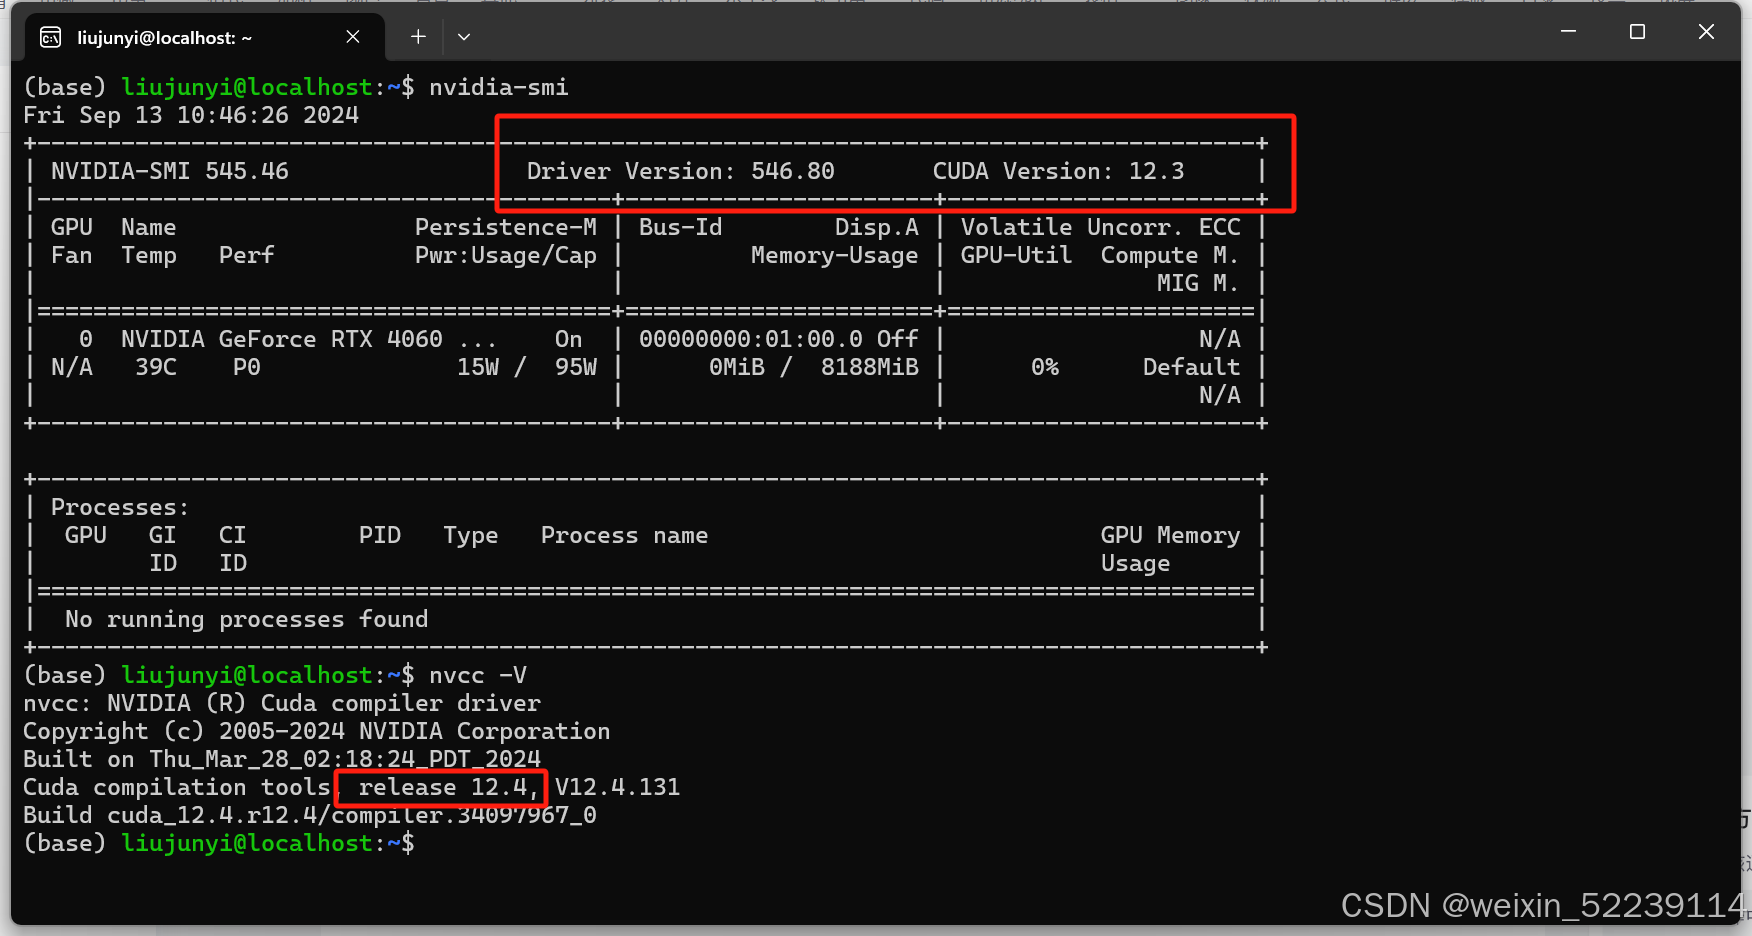Click the Driver Version 546.80 text
The height and width of the screenshot is (936, 1752).
(680, 172)
